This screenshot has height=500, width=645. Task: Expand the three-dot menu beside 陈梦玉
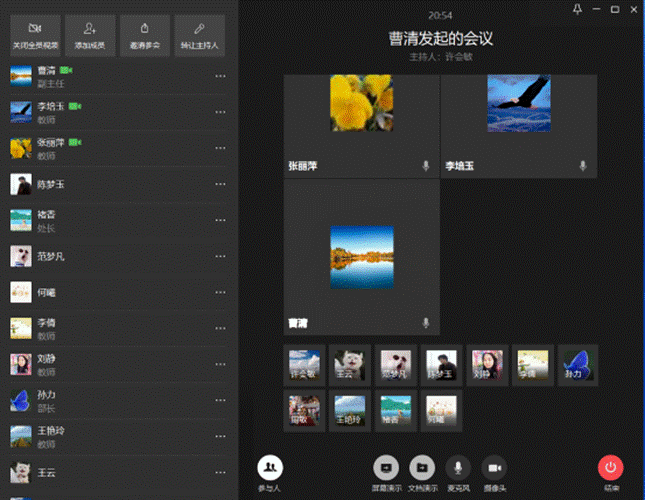220,185
